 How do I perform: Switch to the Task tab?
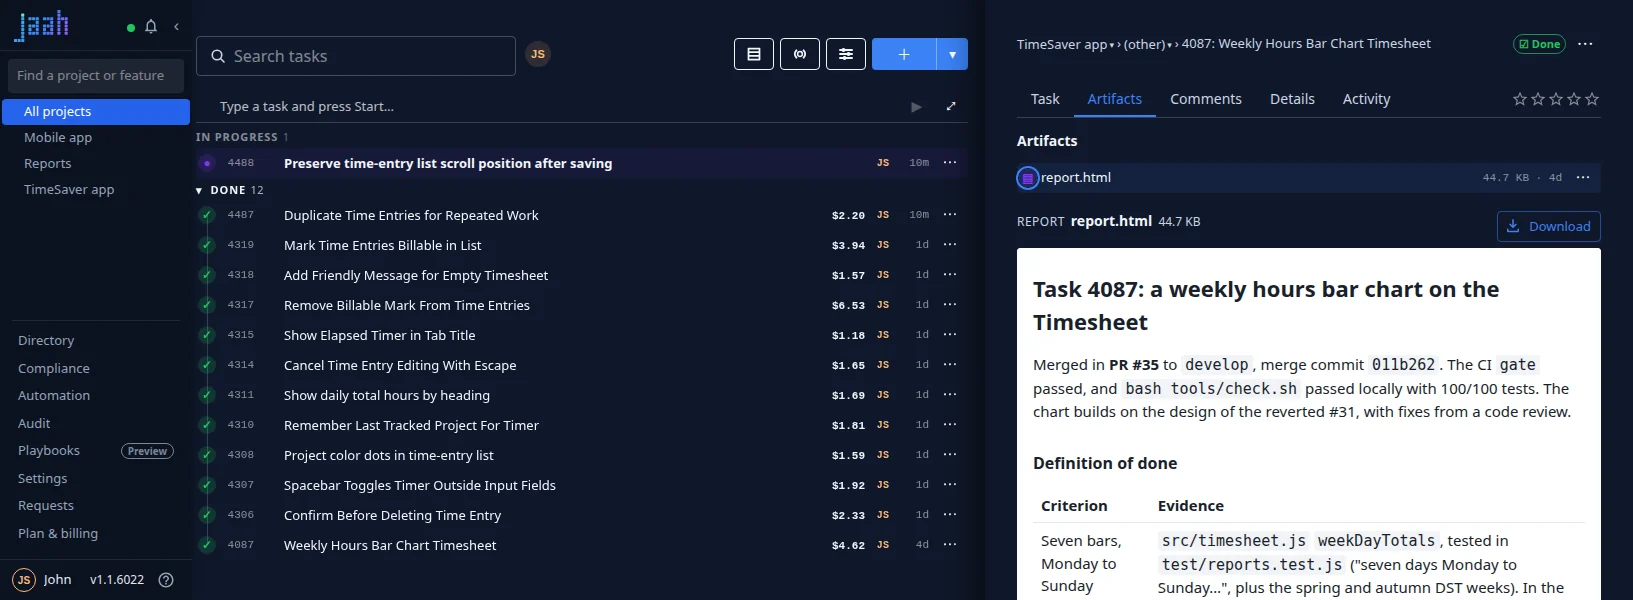coord(1045,99)
